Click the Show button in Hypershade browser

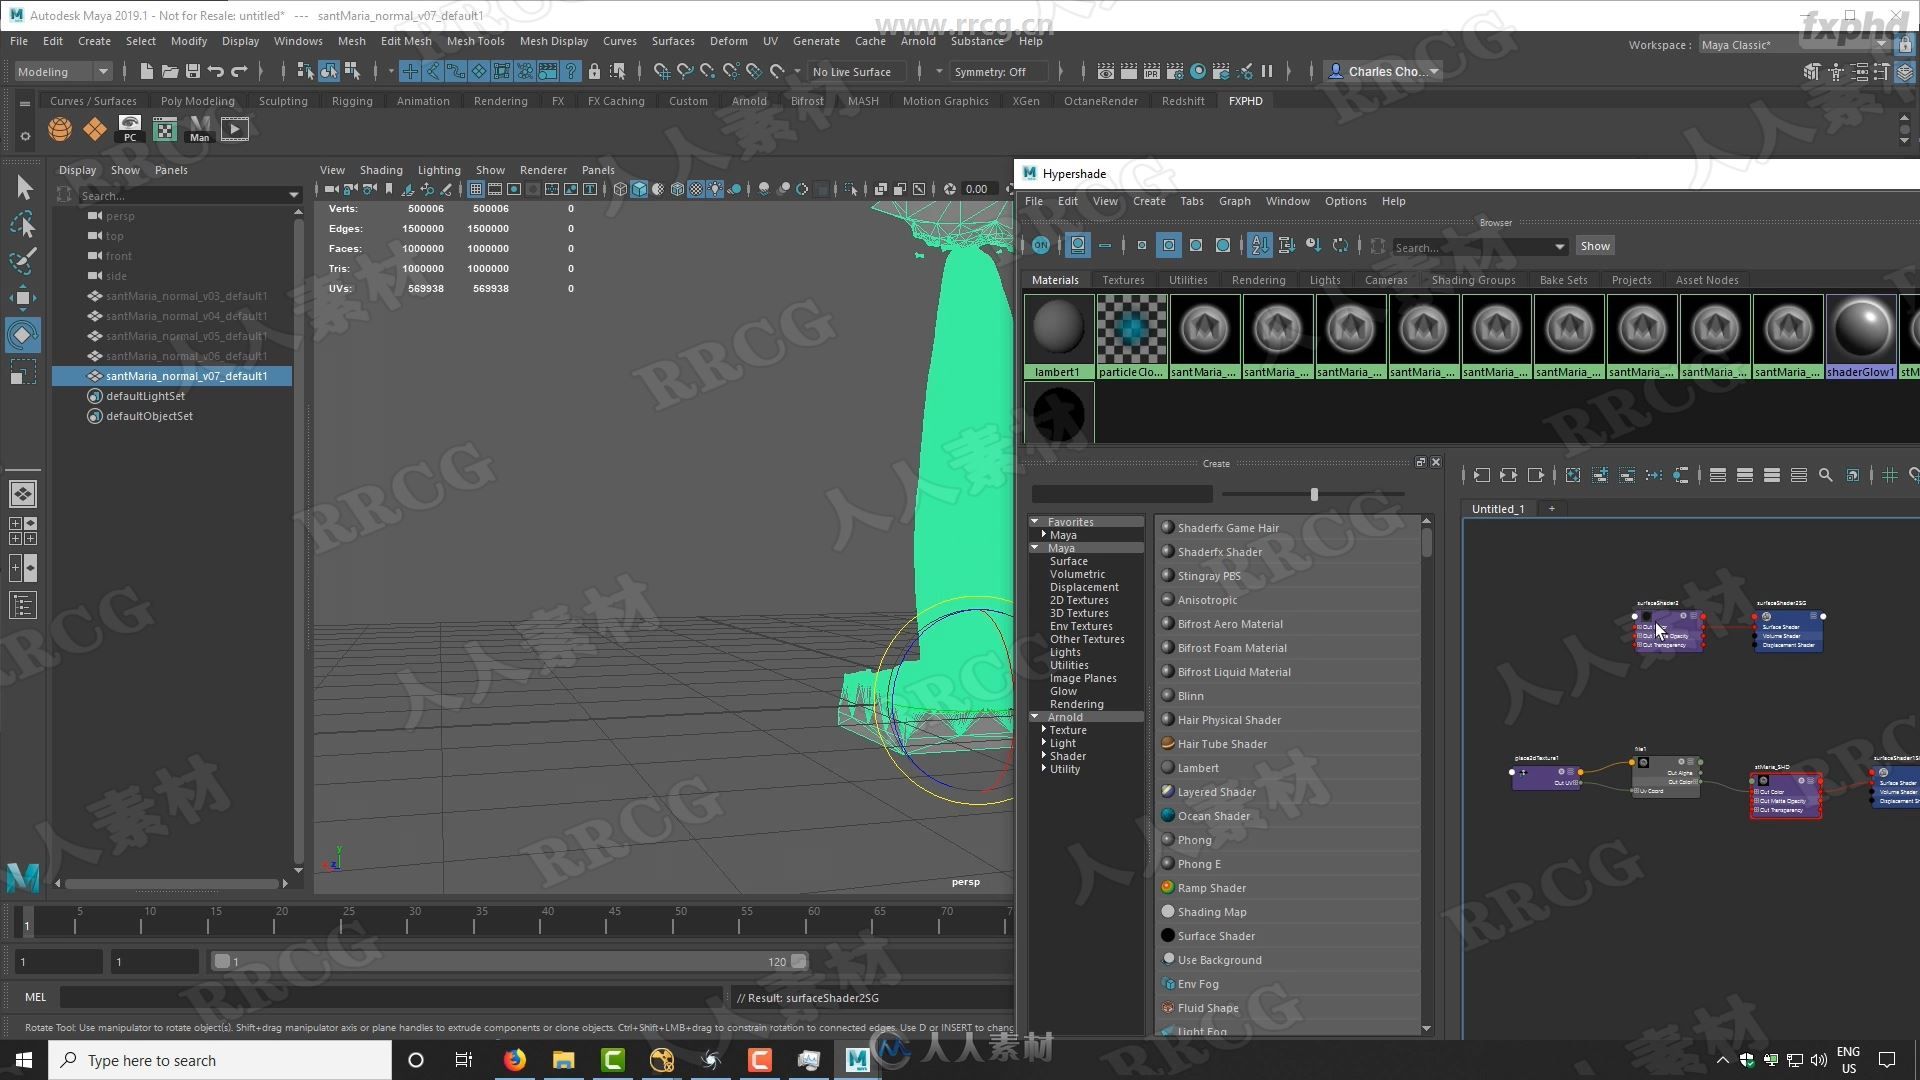[x=1595, y=246]
